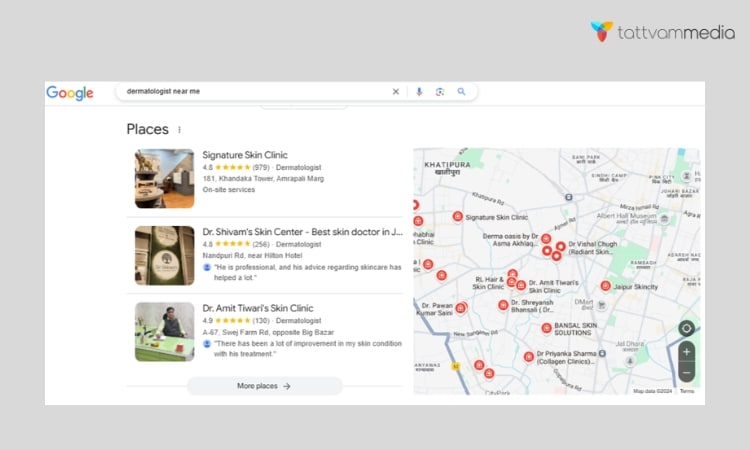Click the '181, Khandaka Tower, Amrapali Marg' address
The image size is (750, 450).
(263, 178)
